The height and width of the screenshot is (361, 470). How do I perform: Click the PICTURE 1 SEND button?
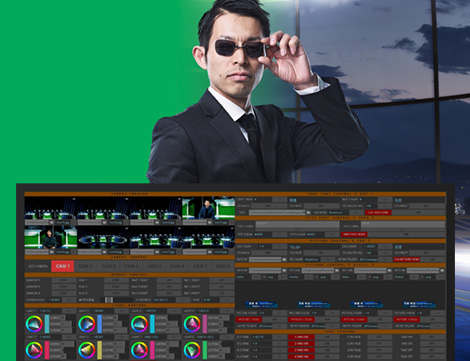point(249,319)
